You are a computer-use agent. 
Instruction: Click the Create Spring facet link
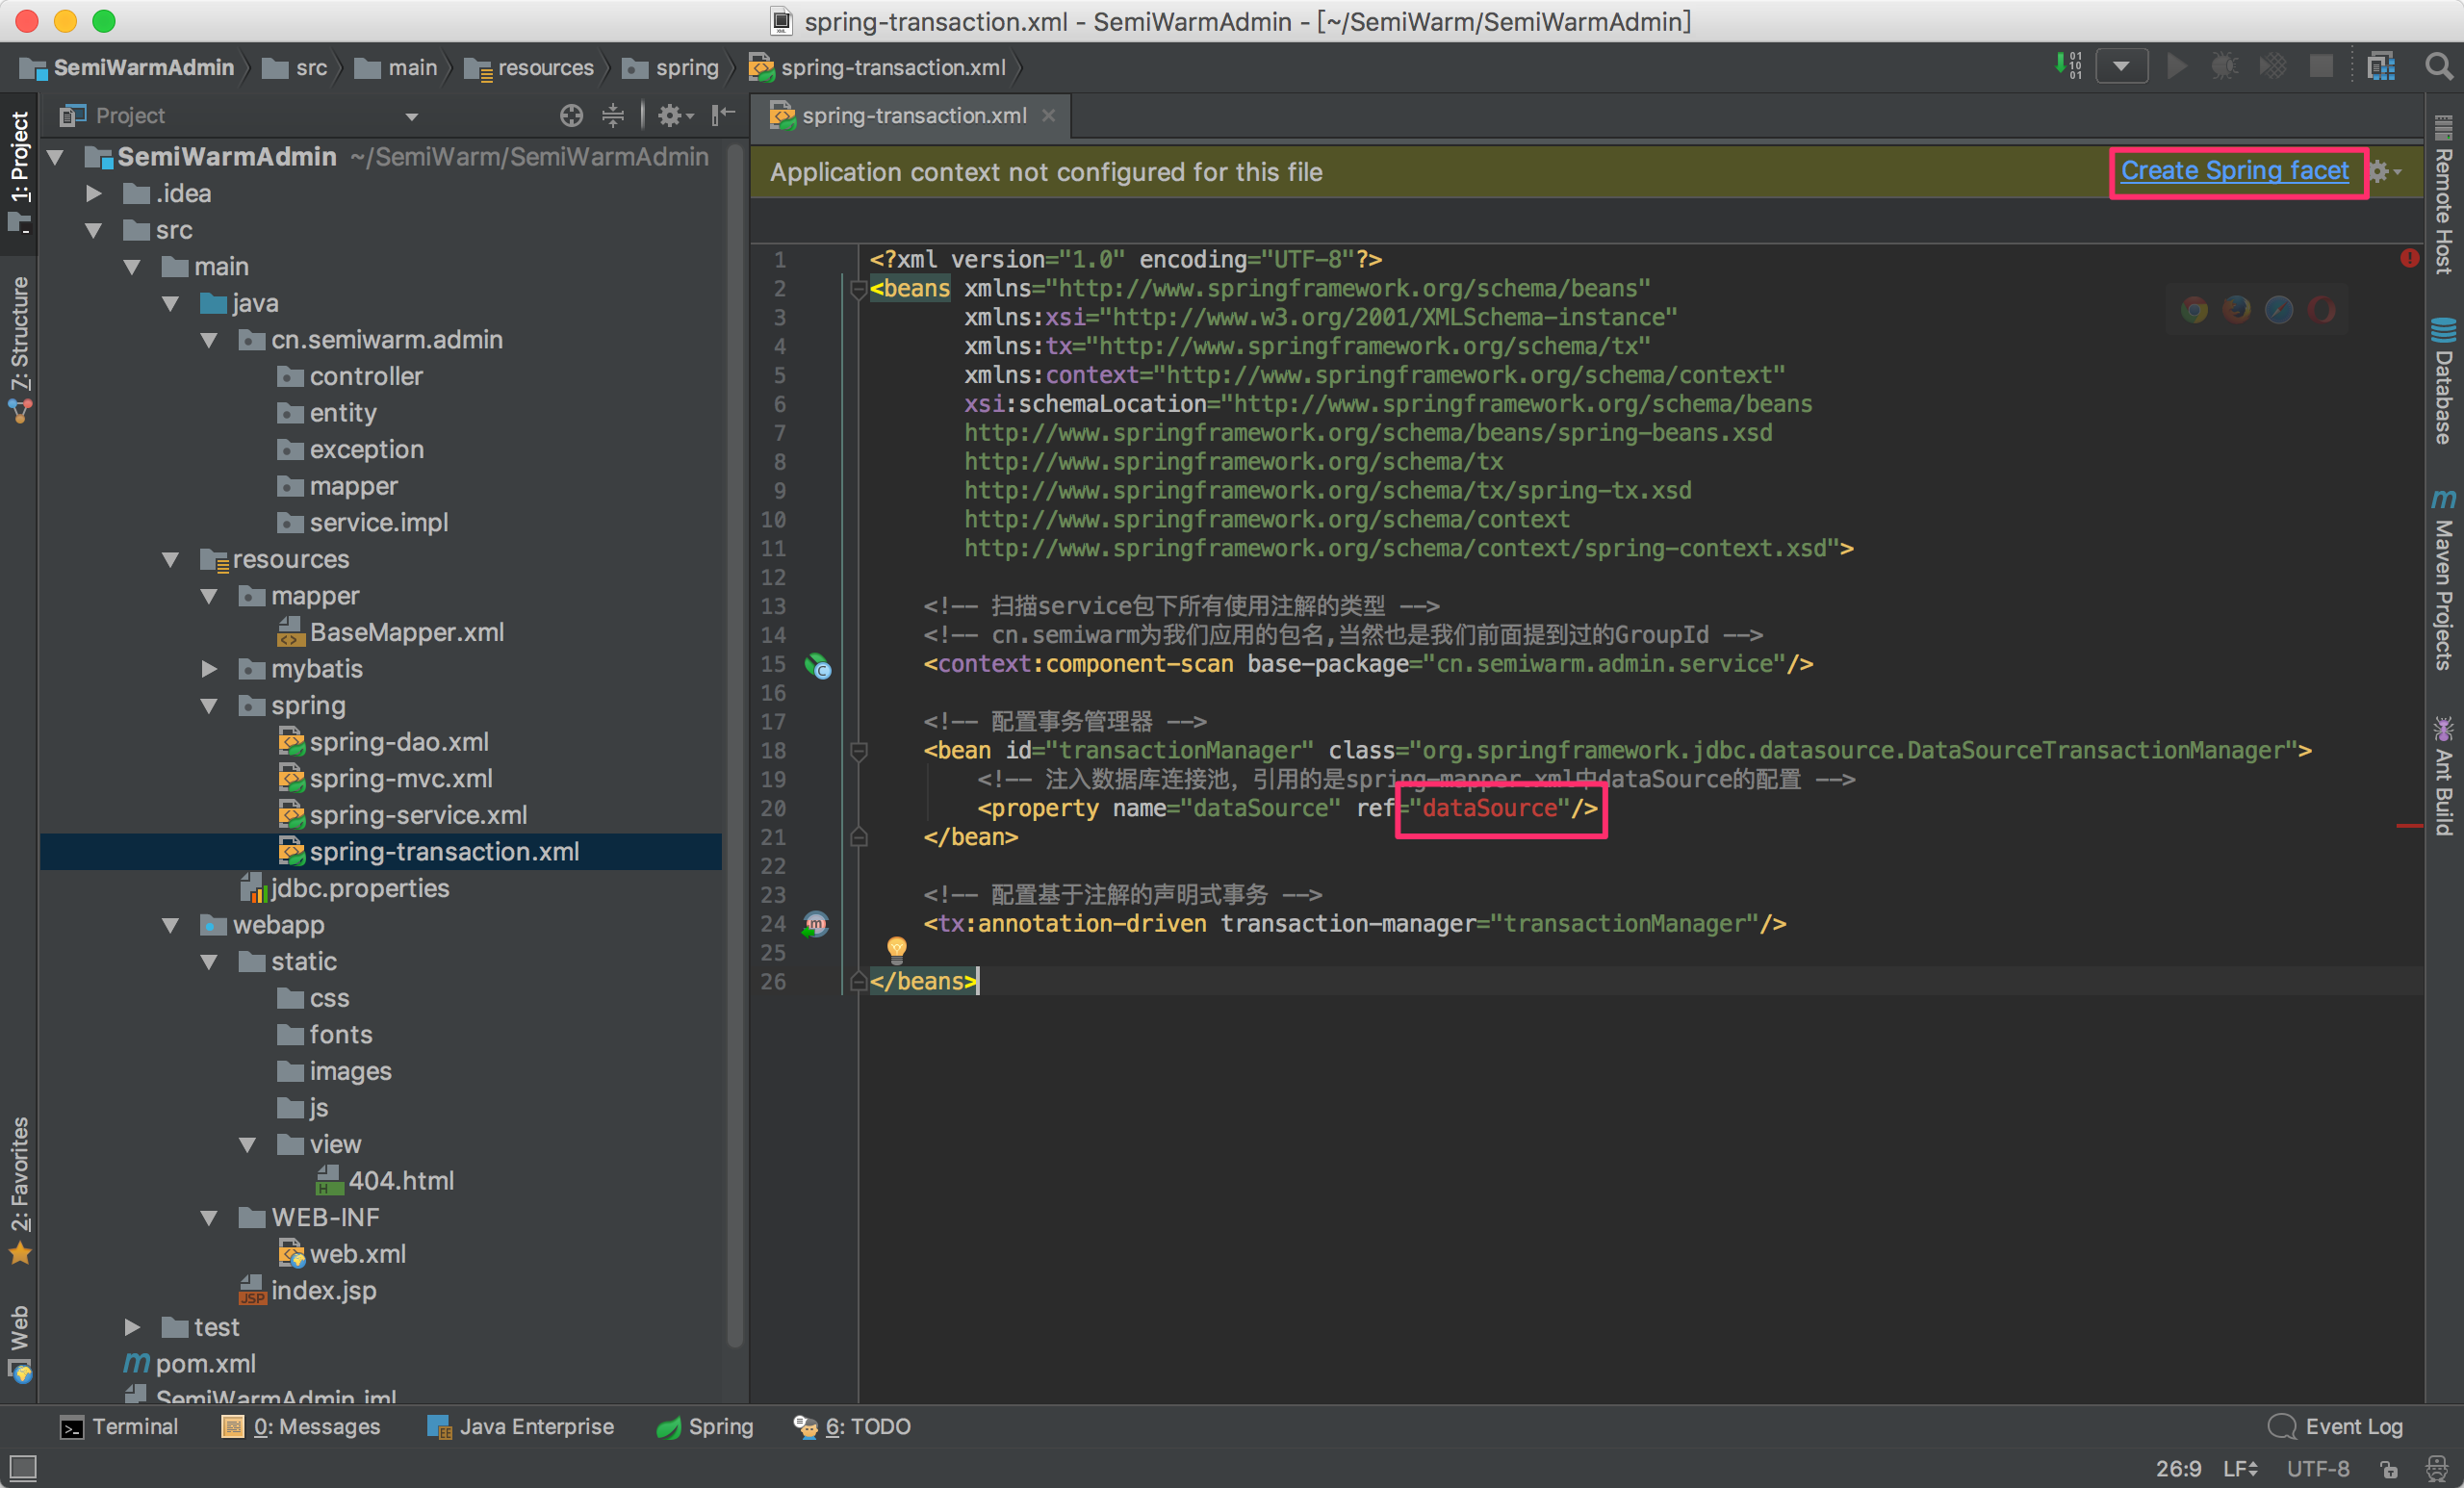coord(2234,171)
